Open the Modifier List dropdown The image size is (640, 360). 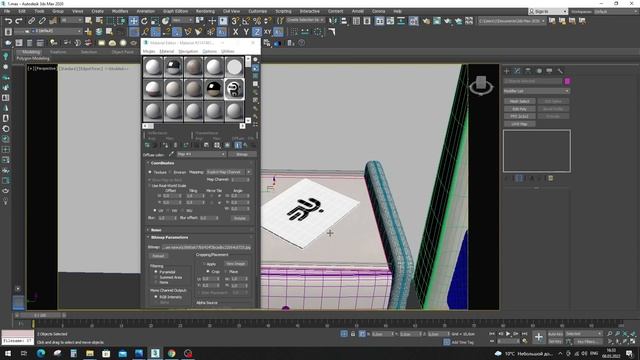(536, 91)
